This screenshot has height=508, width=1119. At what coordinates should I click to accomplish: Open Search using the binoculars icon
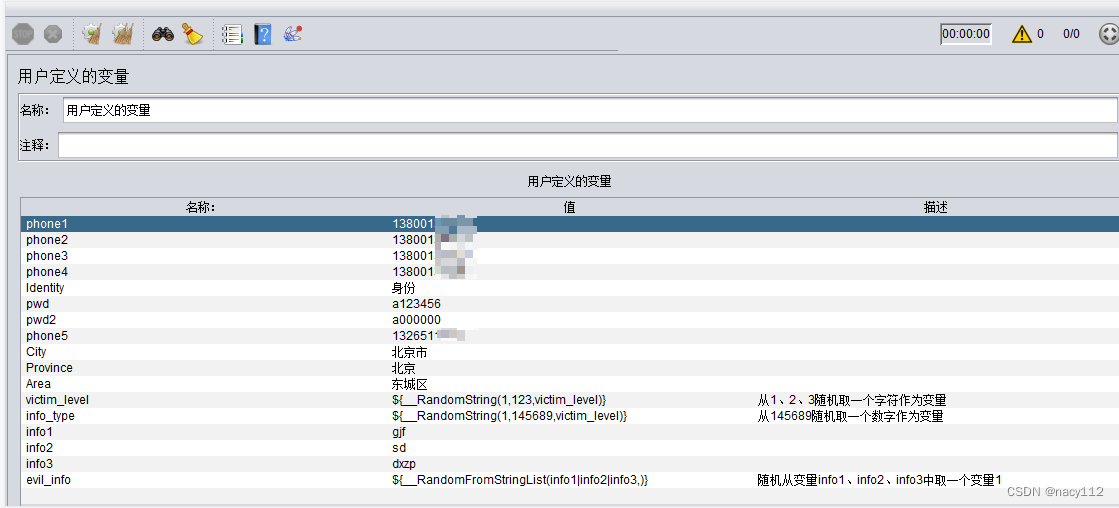(163, 34)
